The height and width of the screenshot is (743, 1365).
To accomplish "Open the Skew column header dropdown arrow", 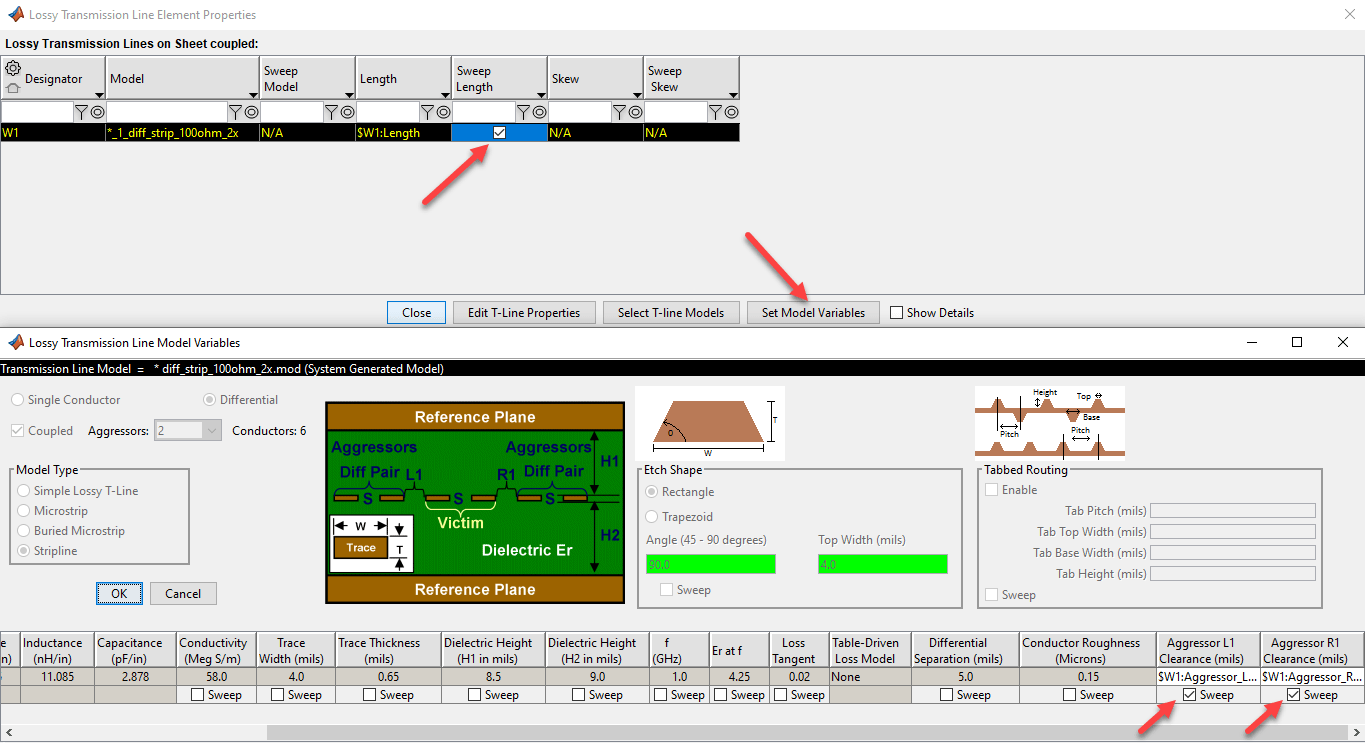I will point(636,94).
